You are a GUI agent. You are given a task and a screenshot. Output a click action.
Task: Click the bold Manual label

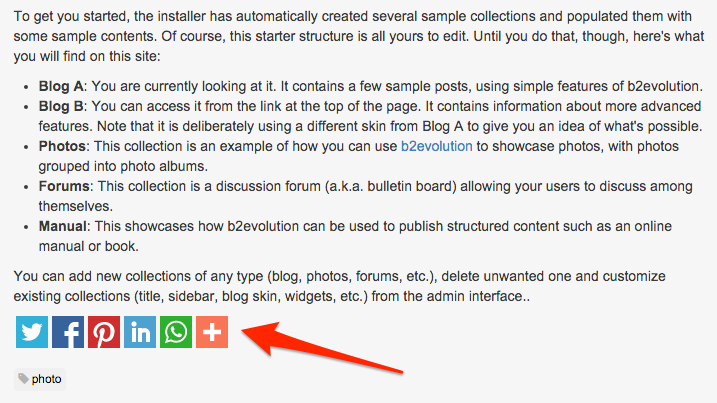[63, 226]
